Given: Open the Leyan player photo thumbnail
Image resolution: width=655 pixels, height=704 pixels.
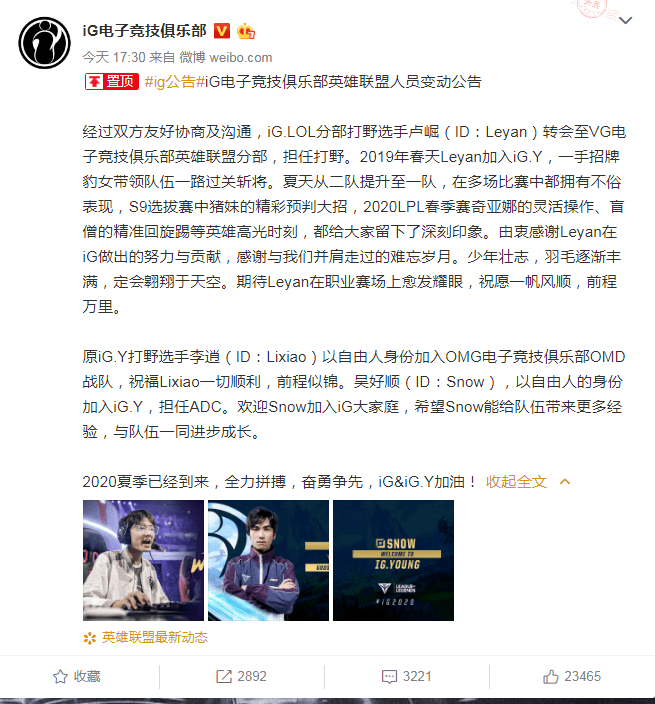Looking at the screenshot, I should click(x=143, y=560).
